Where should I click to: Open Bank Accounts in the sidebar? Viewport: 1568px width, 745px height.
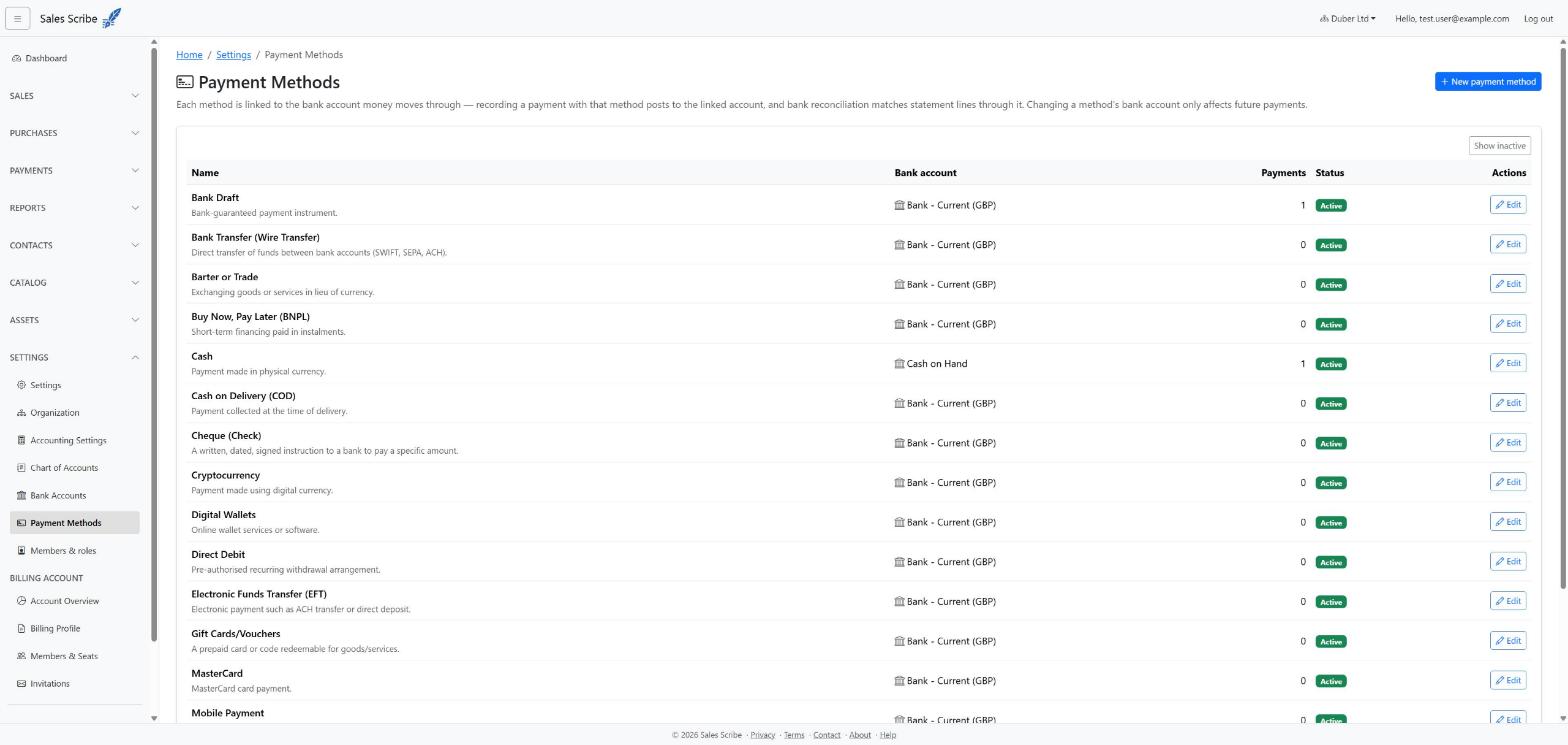tap(75, 495)
